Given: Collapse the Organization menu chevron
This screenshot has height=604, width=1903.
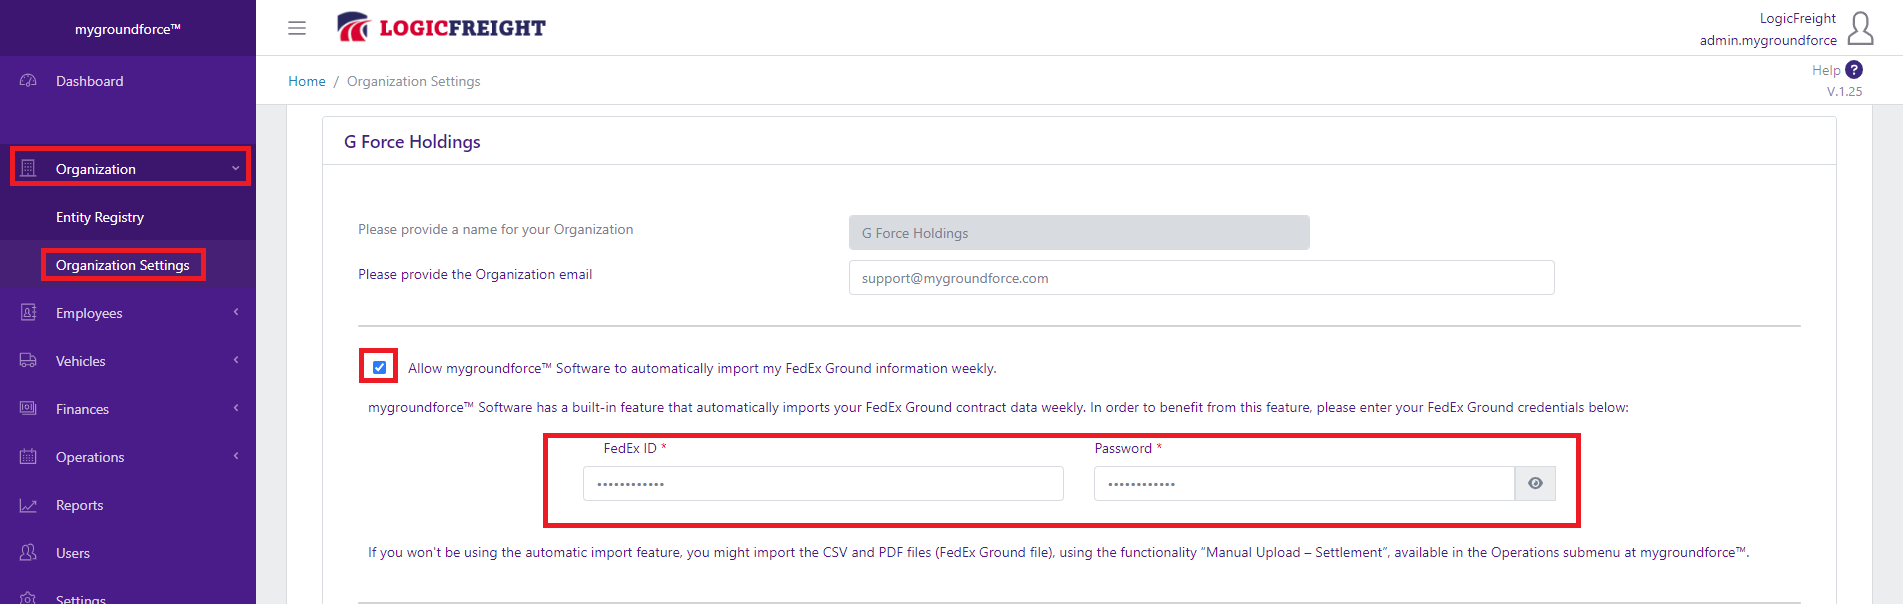Looking at the screenshot, I should (236, 168).
